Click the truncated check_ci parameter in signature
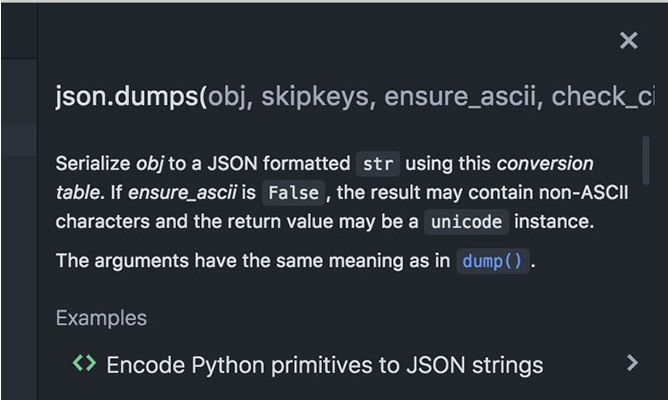Image resolution: width=668 pixels, height=400 pixels. coord(603,97)
